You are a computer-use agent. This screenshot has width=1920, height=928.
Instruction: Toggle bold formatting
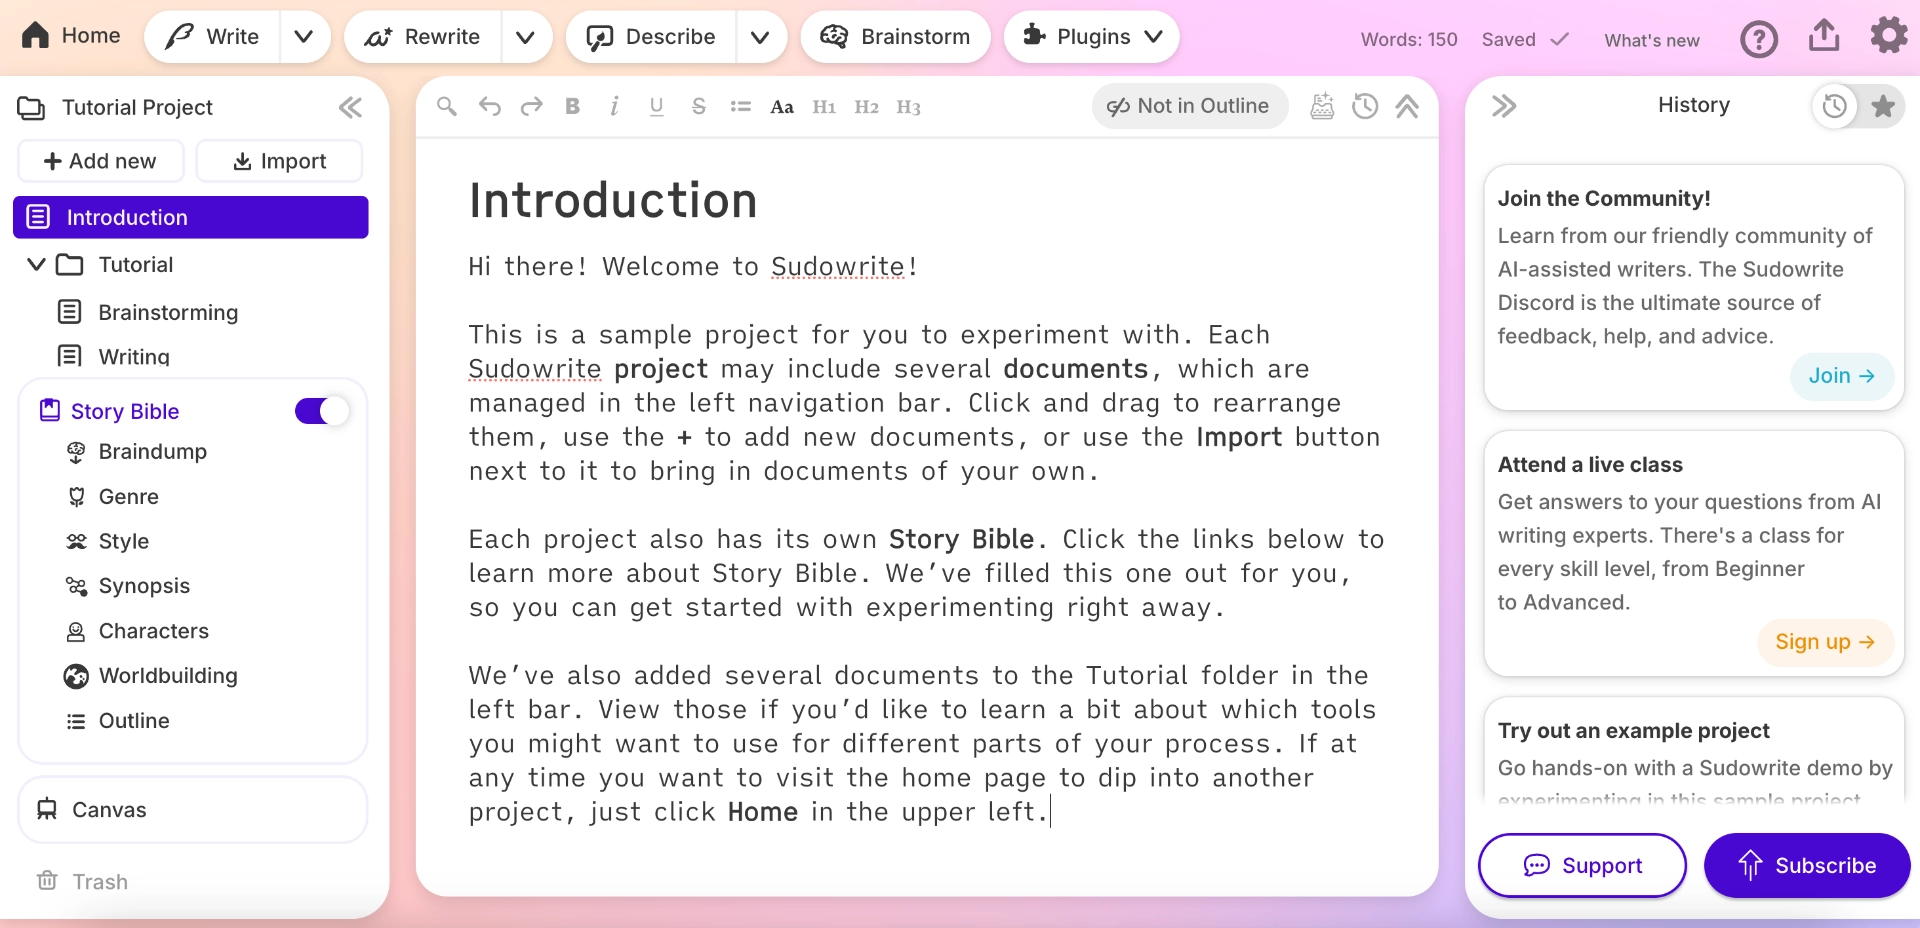572,106
